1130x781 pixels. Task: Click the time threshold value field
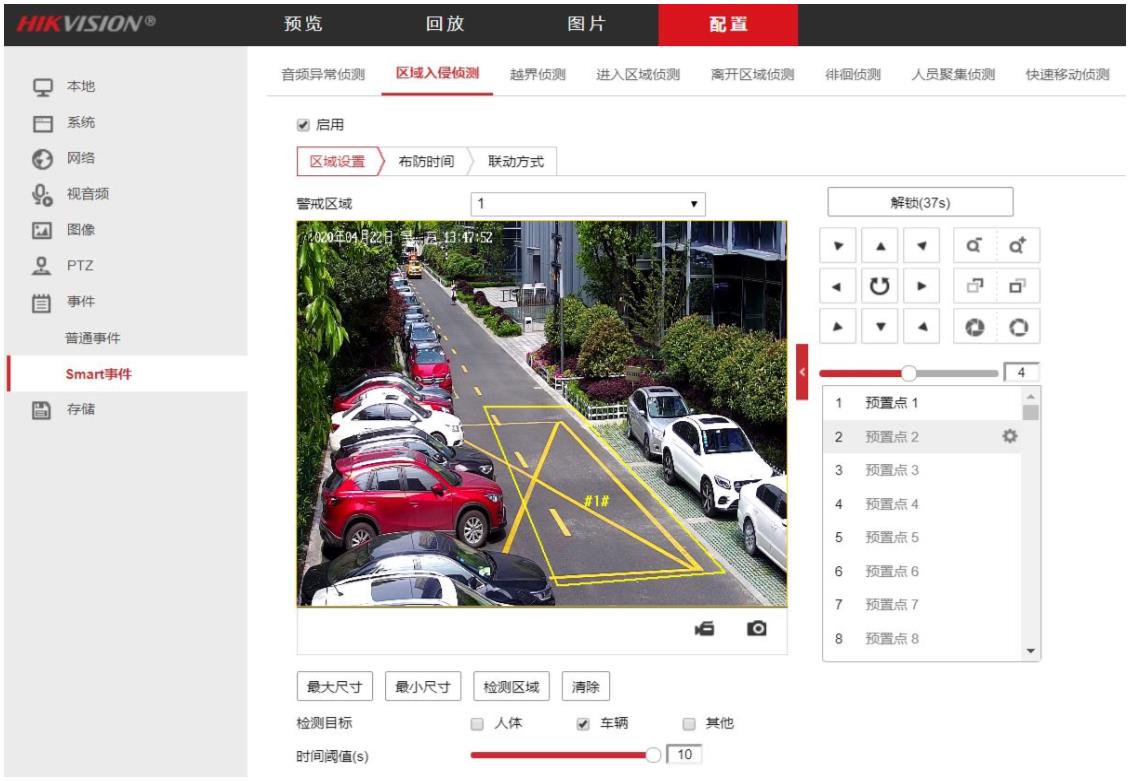684,754
